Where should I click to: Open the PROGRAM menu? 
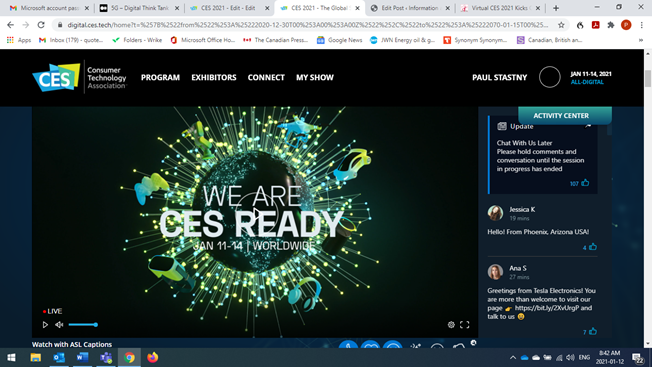click(x=161, y=77)
